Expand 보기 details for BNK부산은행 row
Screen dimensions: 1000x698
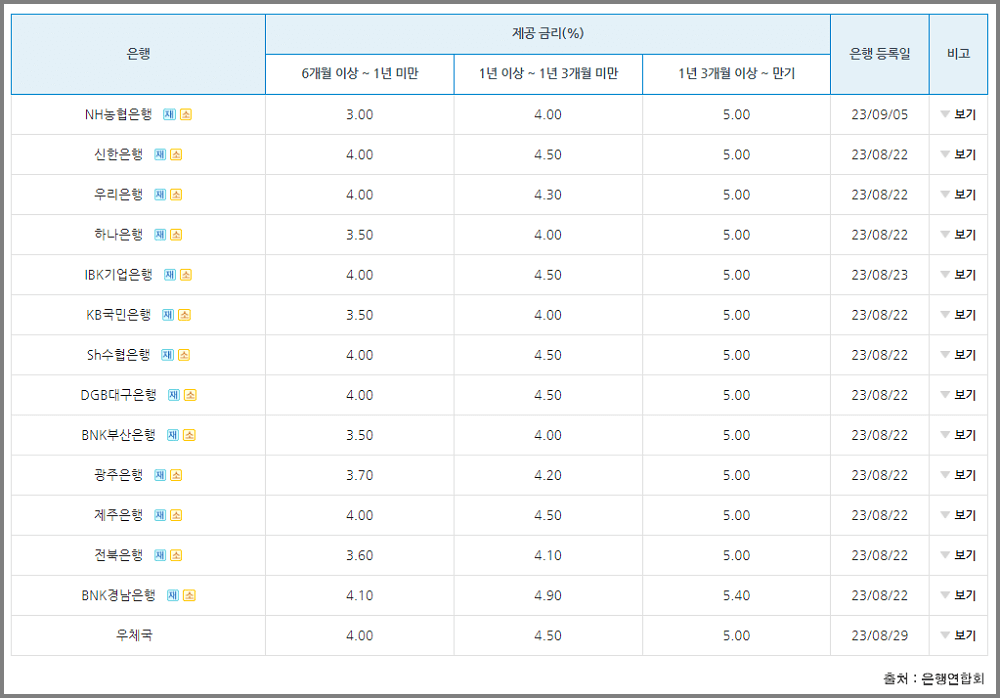[958, 435]
